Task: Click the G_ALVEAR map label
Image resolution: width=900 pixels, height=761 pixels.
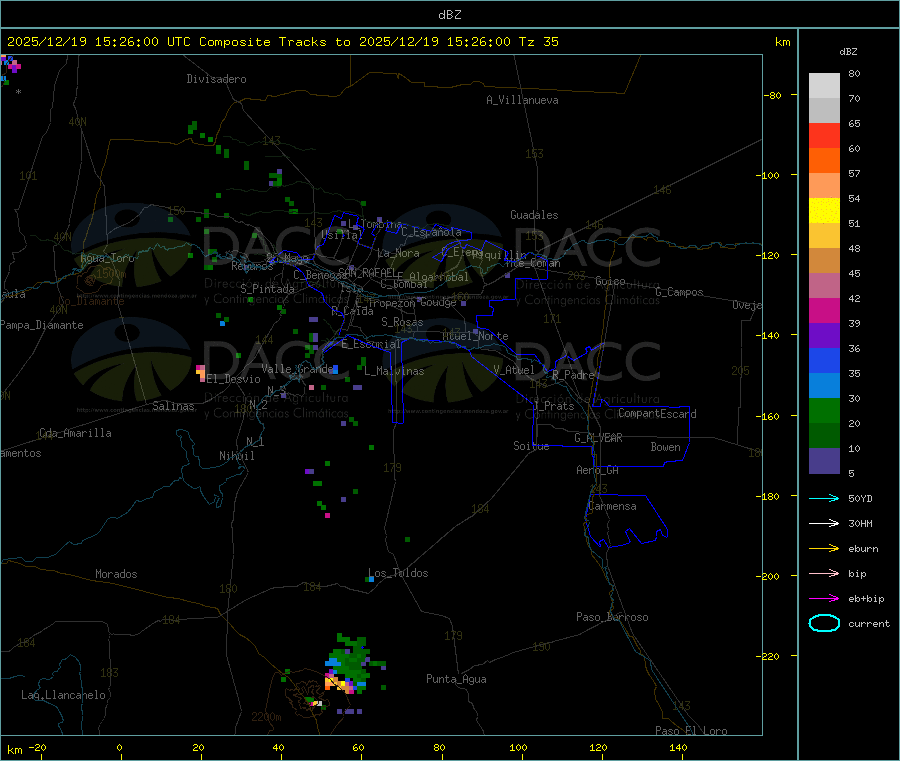Action: click(x=599, y=438)
